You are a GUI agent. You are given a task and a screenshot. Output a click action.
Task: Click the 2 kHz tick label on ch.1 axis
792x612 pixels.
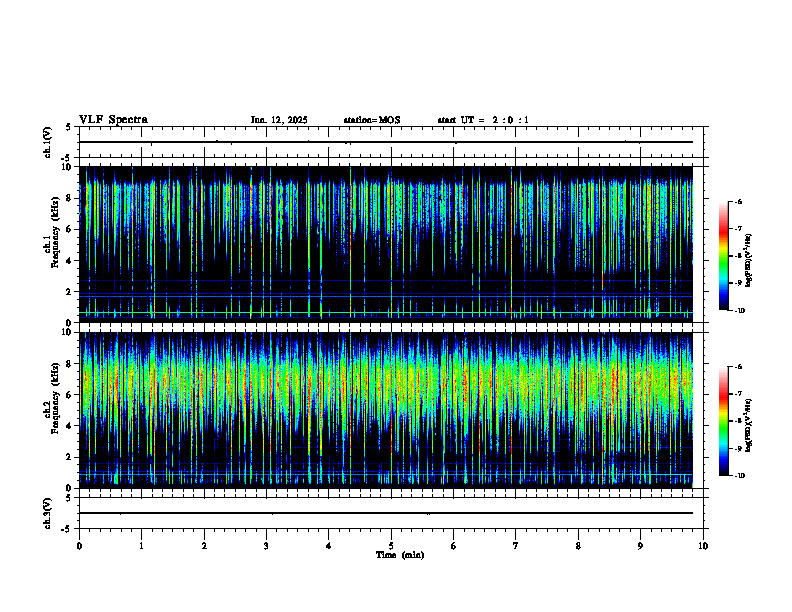(x=70, y=291)
